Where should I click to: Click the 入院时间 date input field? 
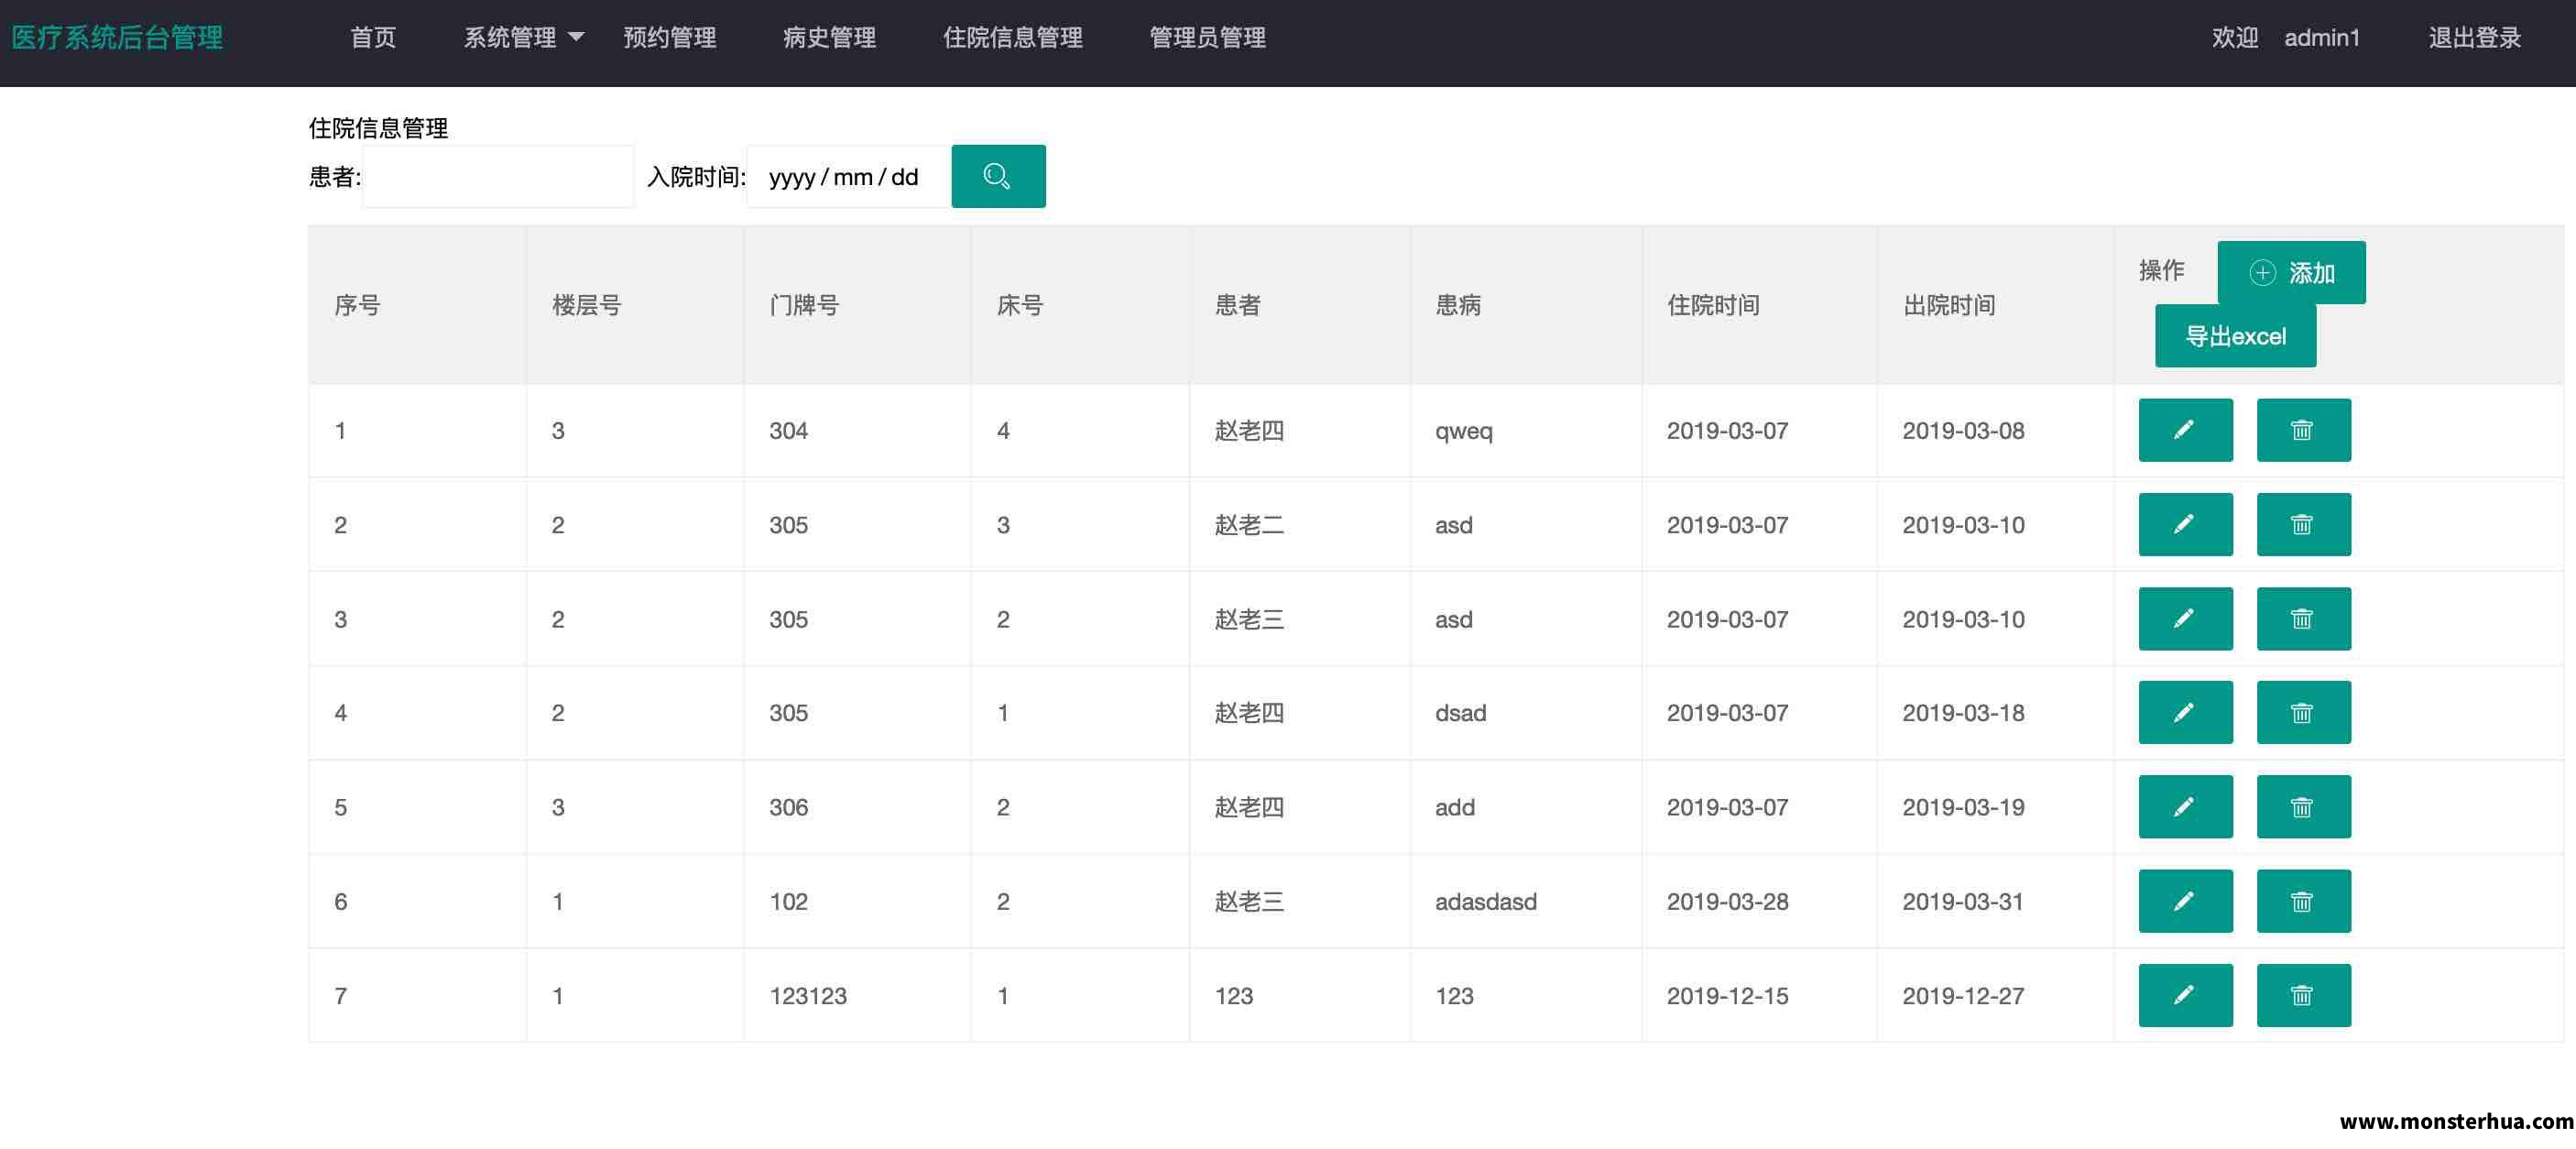coord(848,176)
